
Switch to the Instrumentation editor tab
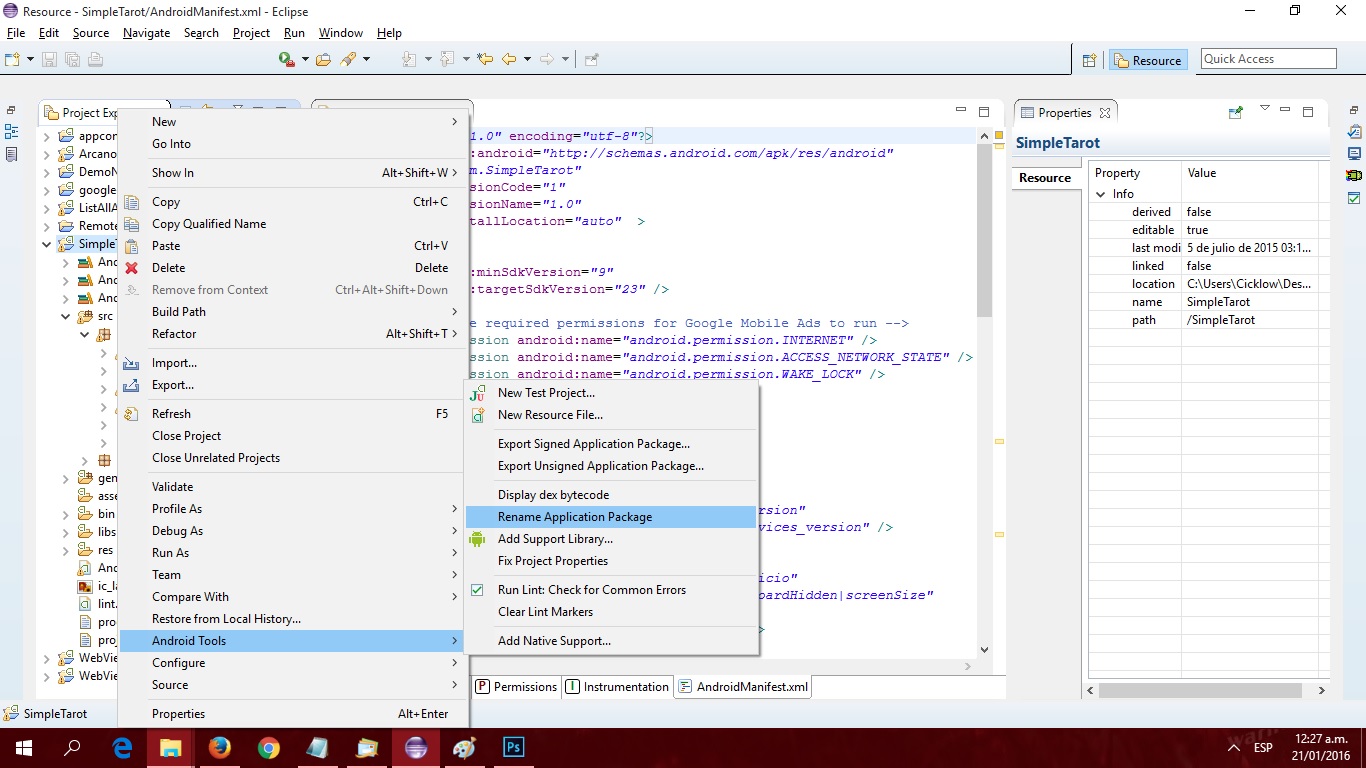[617, 687]
